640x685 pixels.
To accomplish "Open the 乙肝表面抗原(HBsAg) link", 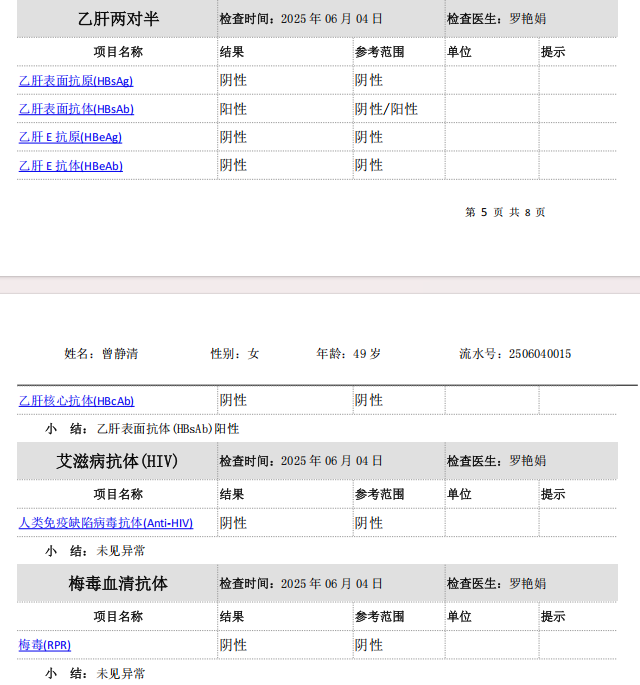I will coord(75,81).
